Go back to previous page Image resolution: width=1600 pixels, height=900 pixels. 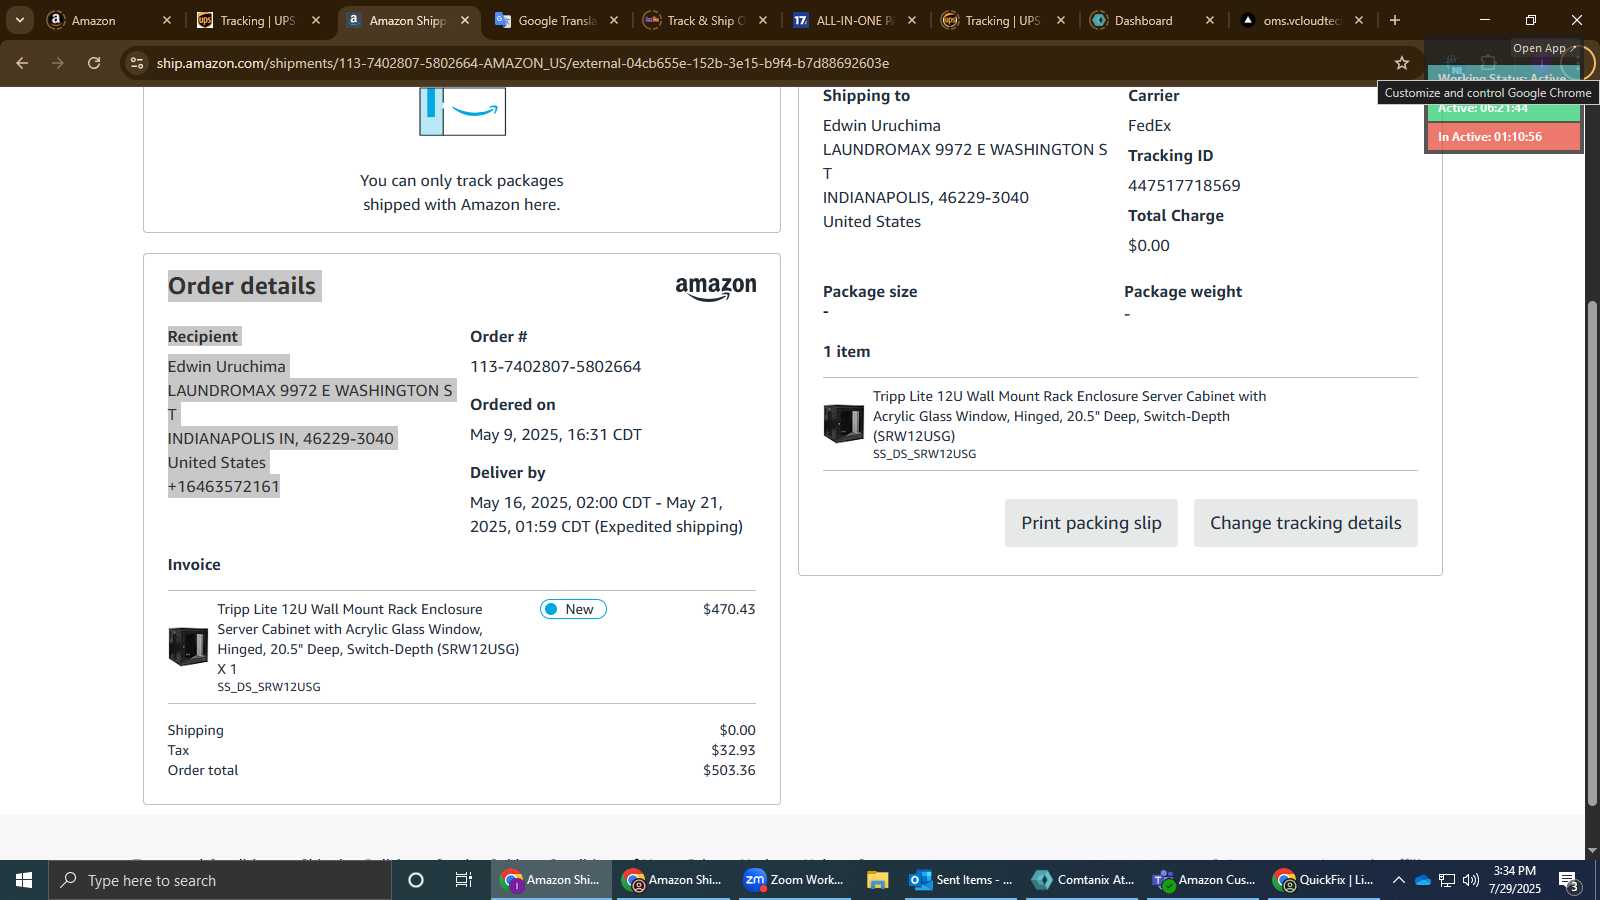22,63
